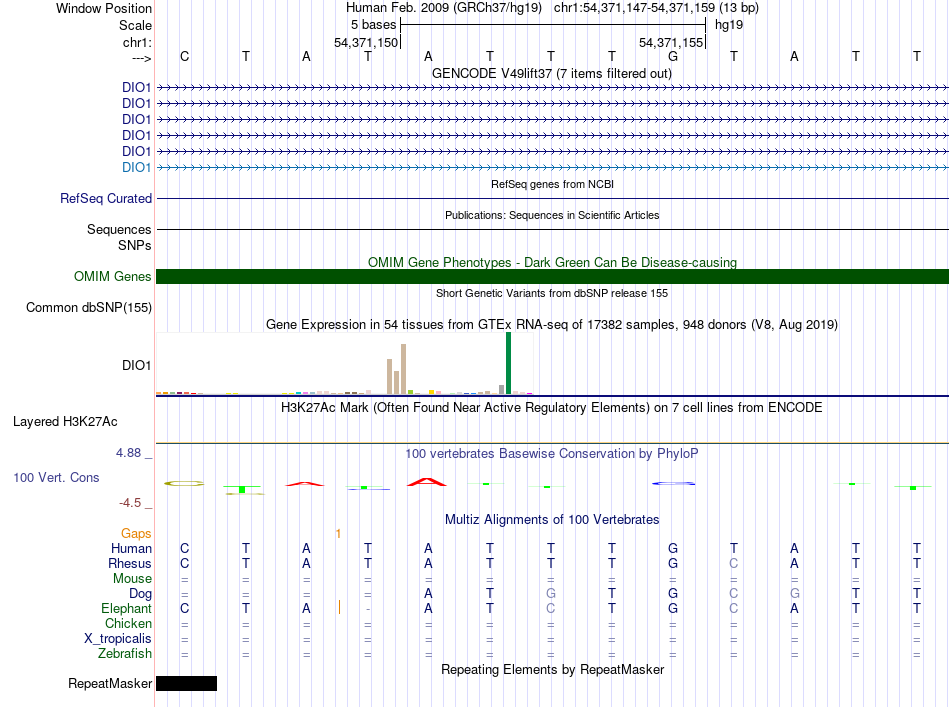Click the 'chr1:' label
950x707 pixels.
(x=137, y=42)
